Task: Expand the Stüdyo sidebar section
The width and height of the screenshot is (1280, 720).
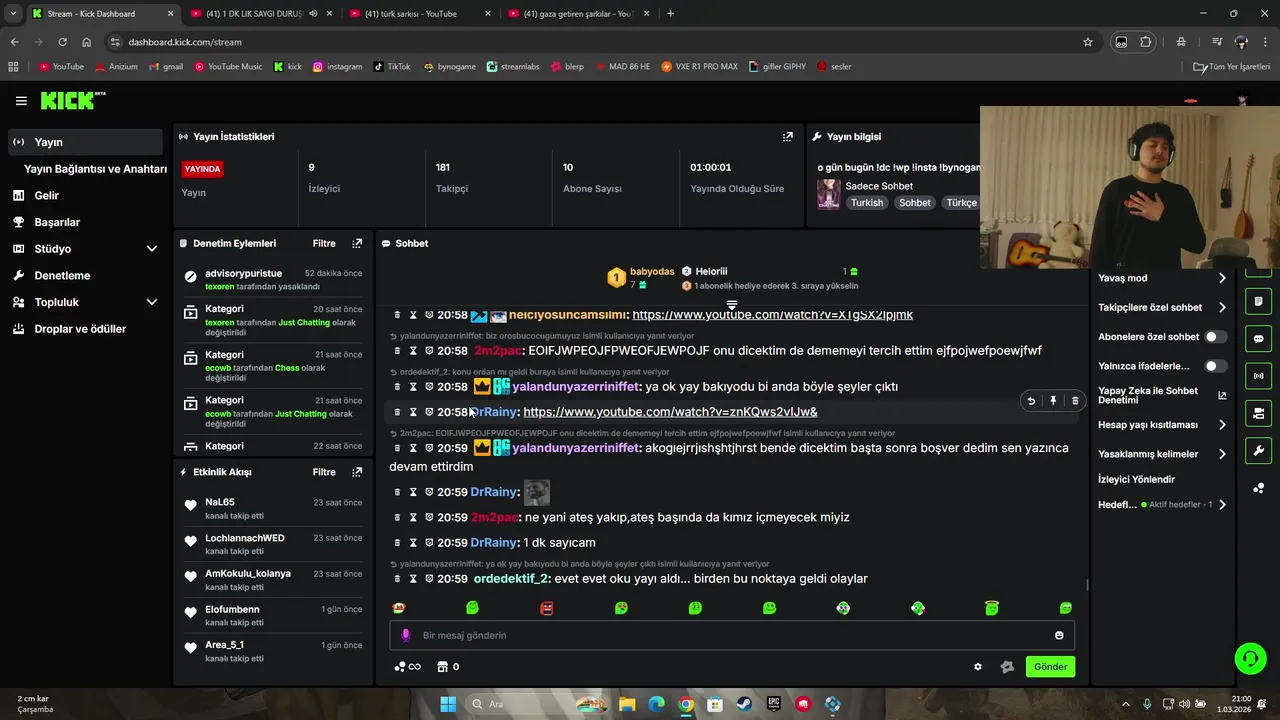Action: coord(152,249)
